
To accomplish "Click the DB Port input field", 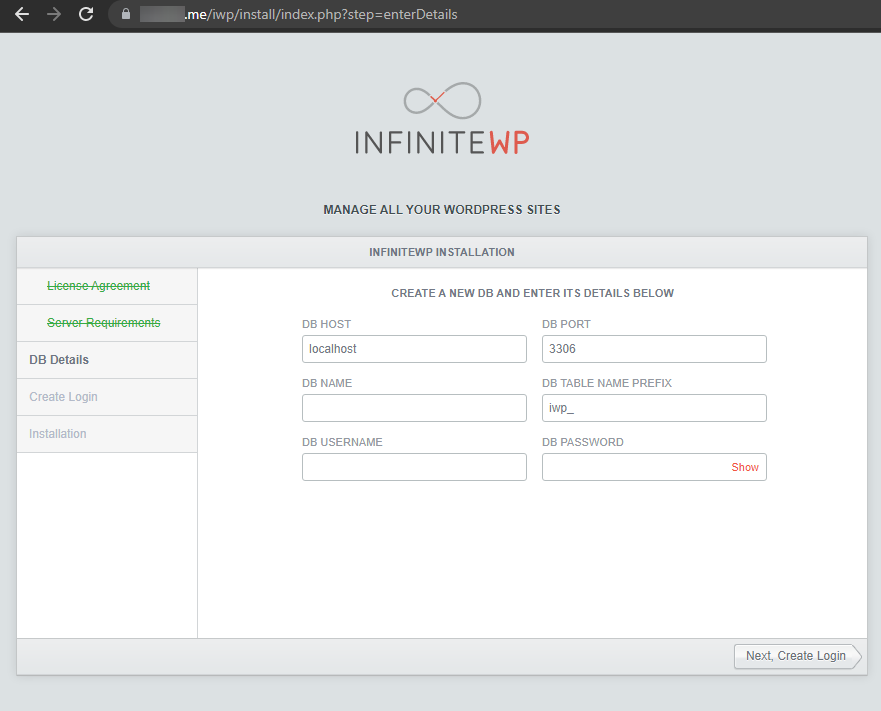I will 654,349.
